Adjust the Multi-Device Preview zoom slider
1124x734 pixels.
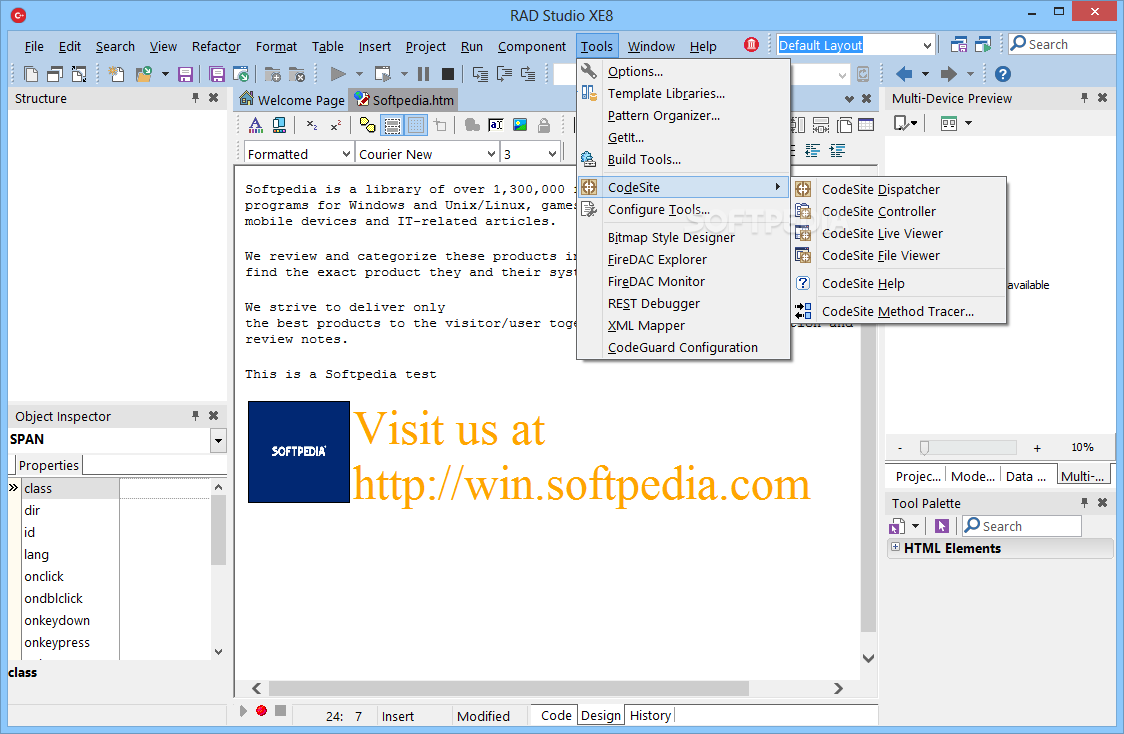pos(925,448)
